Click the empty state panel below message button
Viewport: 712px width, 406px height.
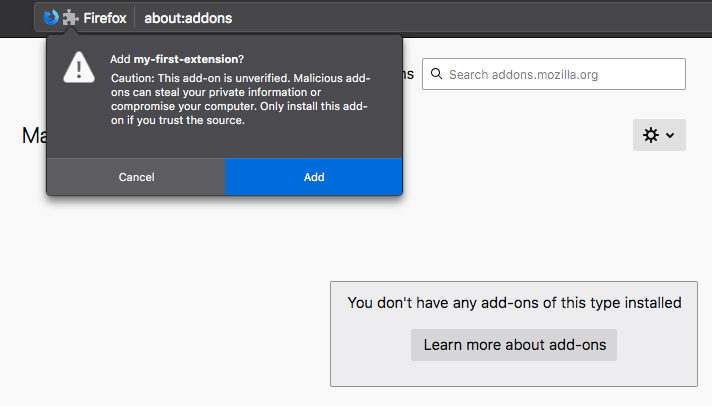point(514,373)
